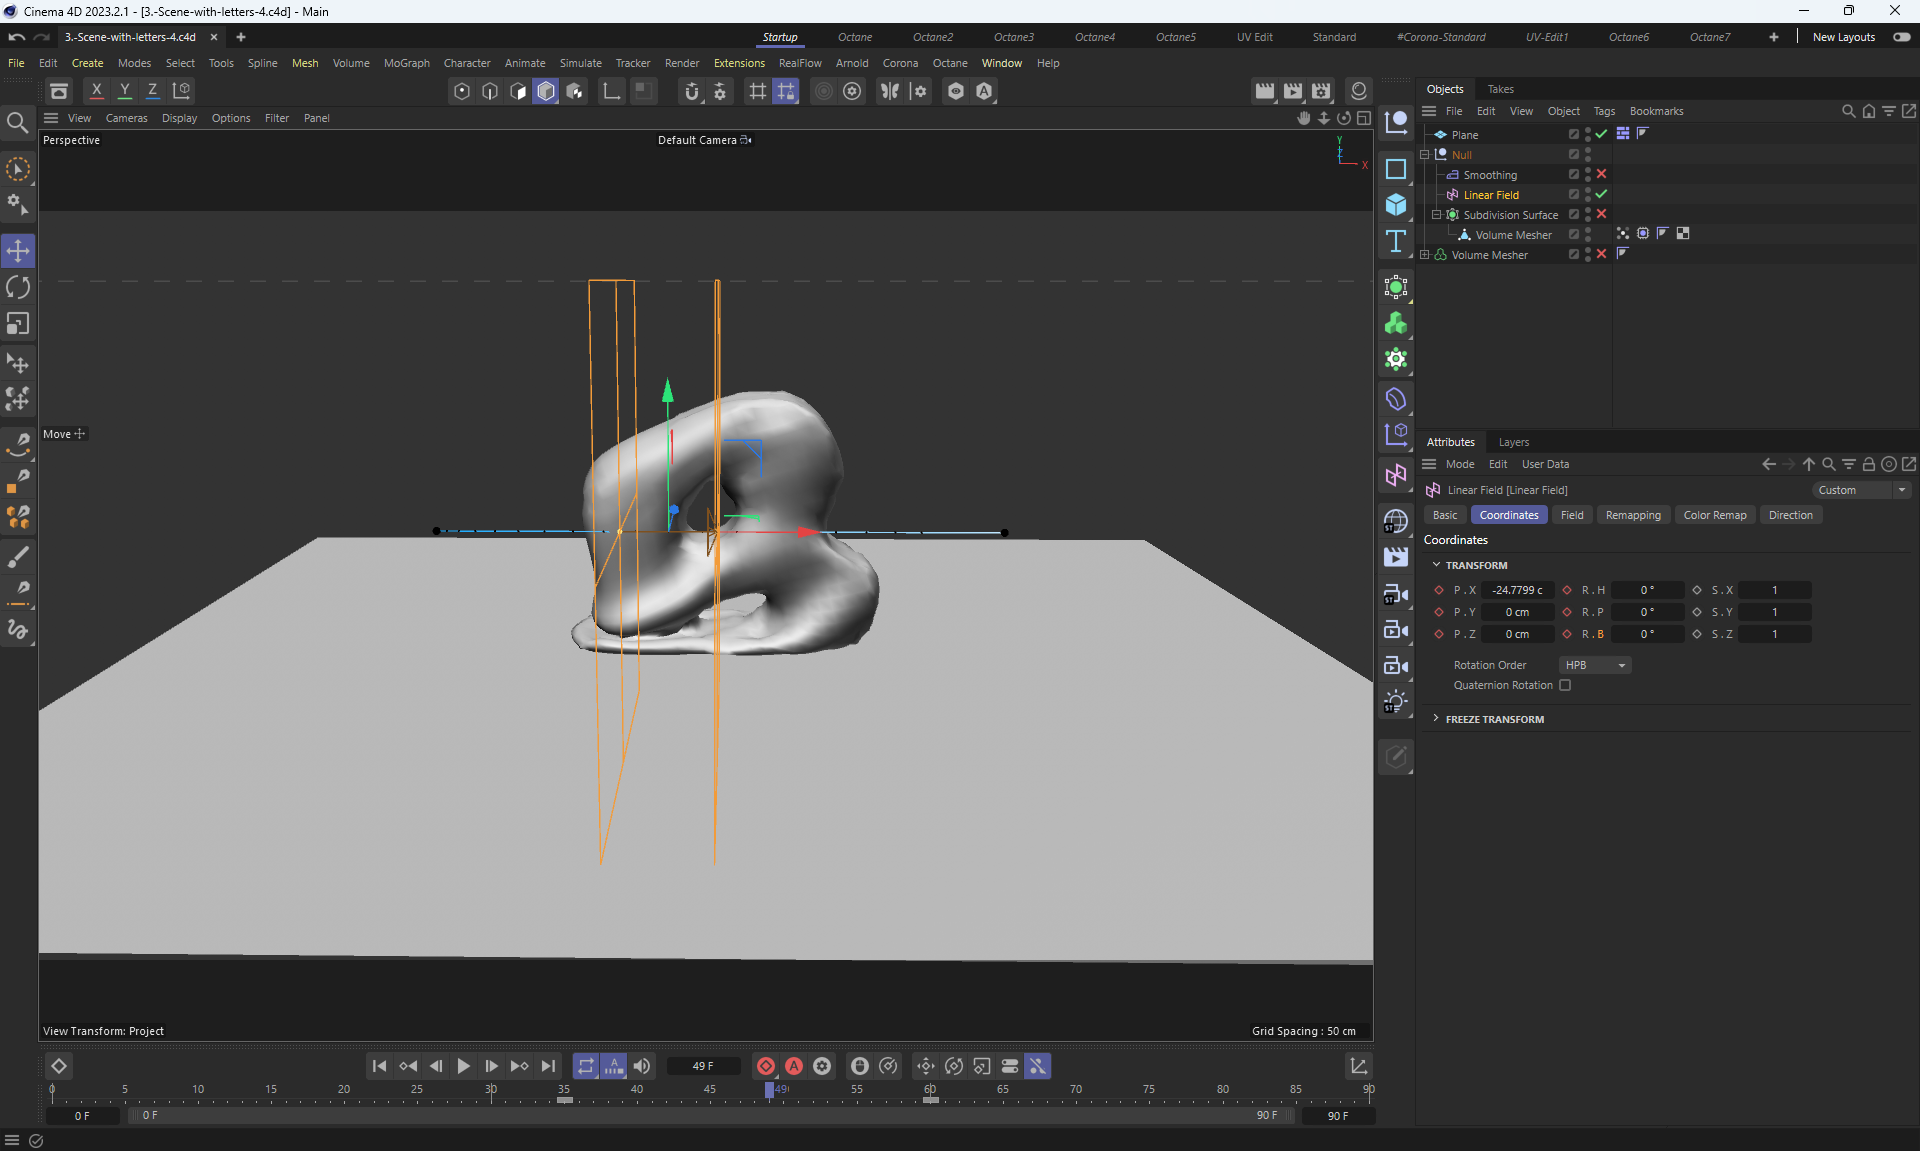Switch to the Remapping tab
The height and width of the screenshot is (1151, 1920).
[x=1632, y=515]
